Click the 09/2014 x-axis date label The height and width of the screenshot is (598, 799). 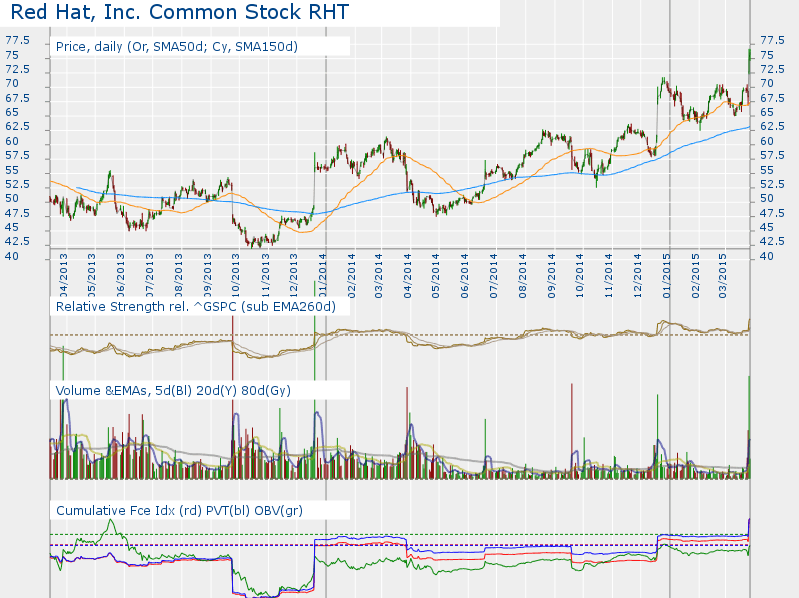click(552, 273)
